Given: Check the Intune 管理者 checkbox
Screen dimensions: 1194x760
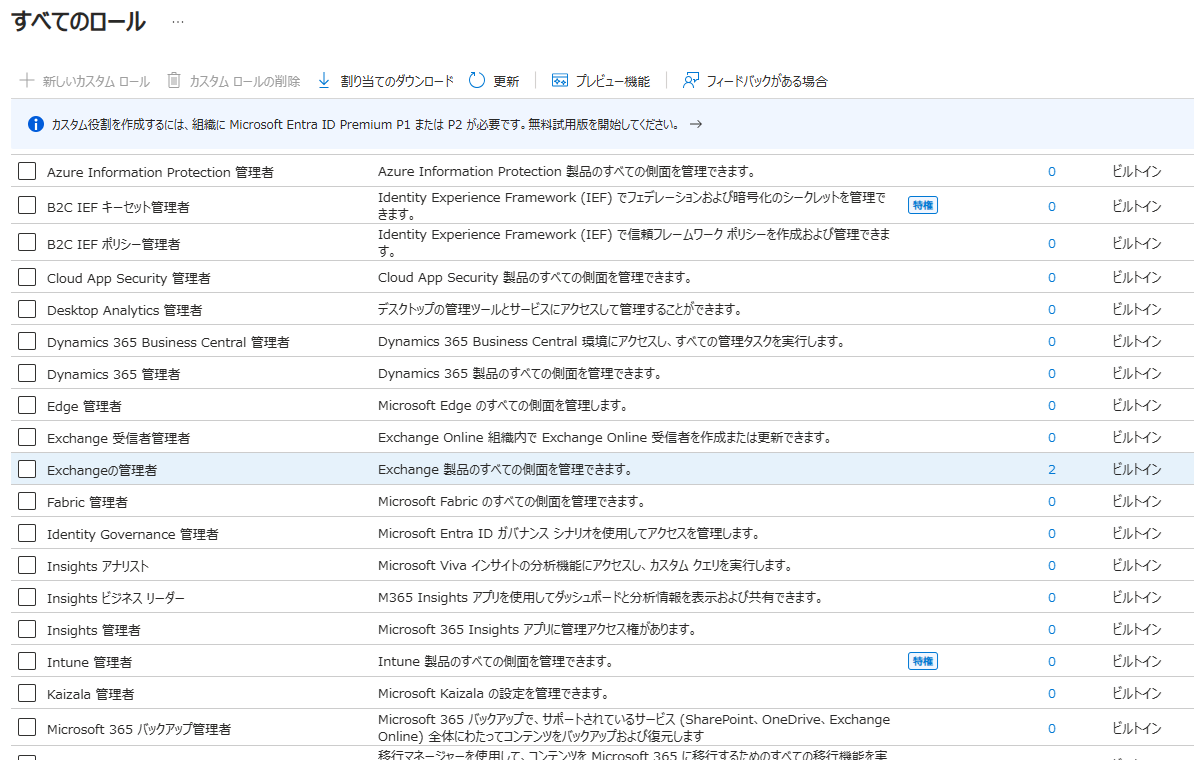Looking at the screenshot, I should point(27,661).
